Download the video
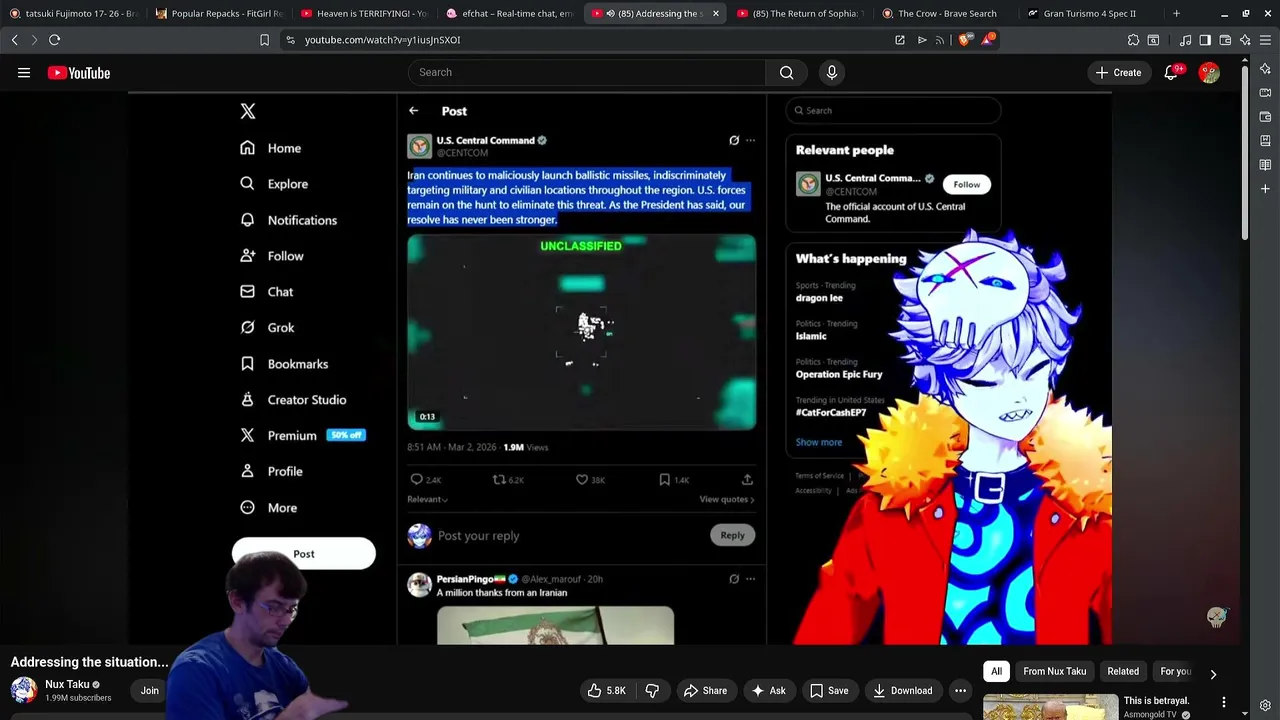Viewport: 1280px width, 720px height. click(902, 690)
